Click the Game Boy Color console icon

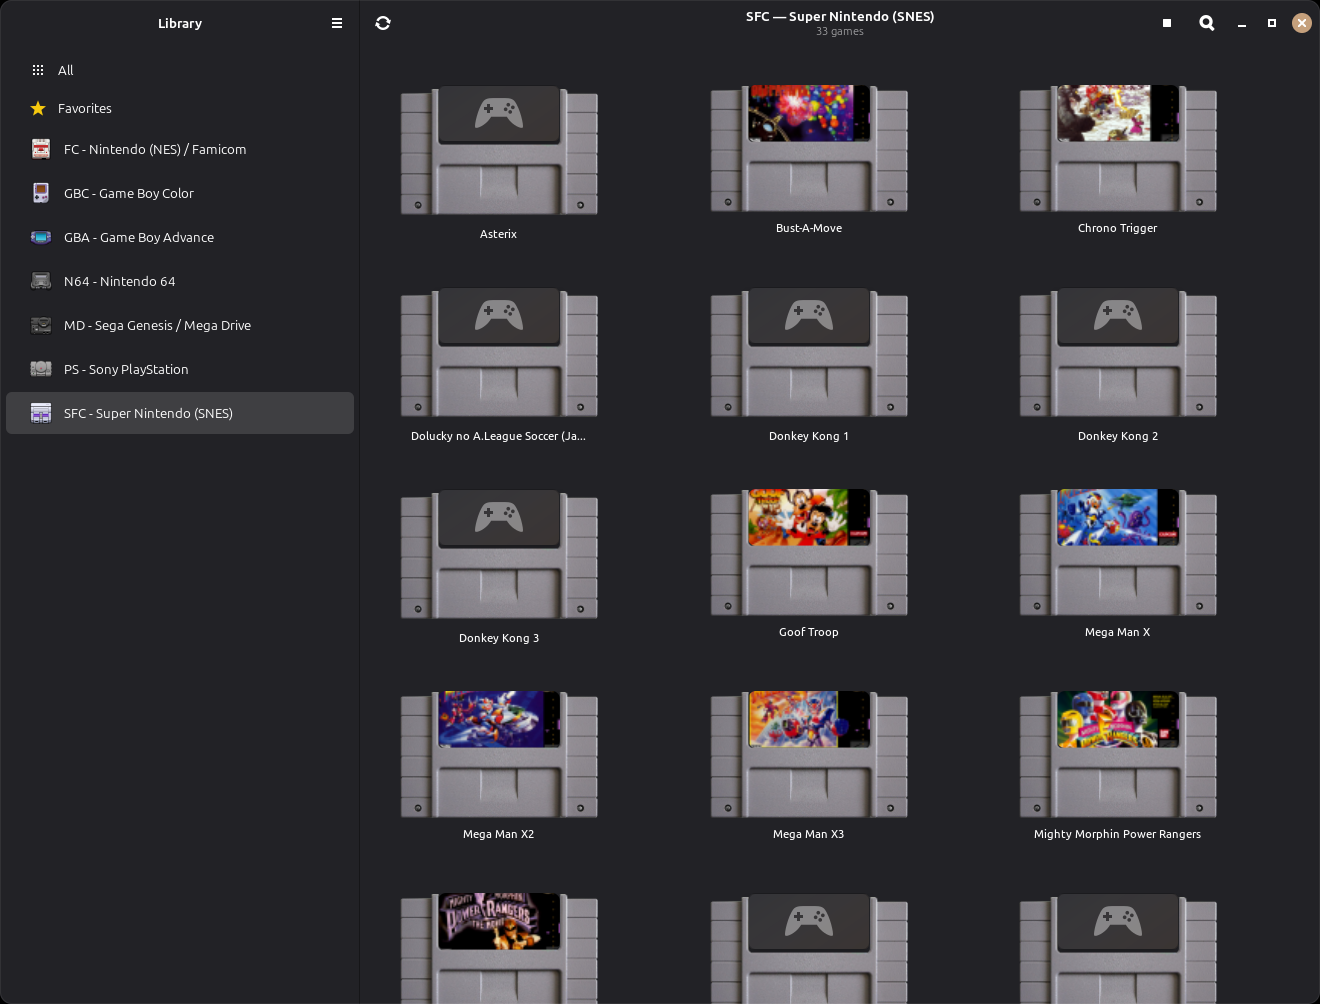click(x=41, y=193)
